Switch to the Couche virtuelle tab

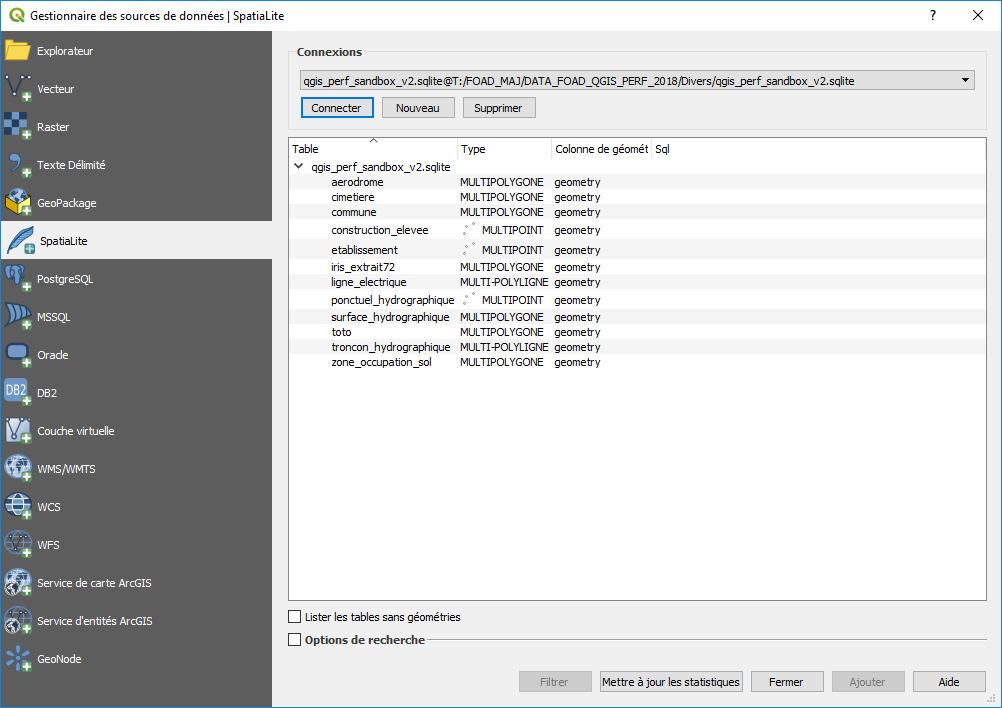(x=76, y=431)
